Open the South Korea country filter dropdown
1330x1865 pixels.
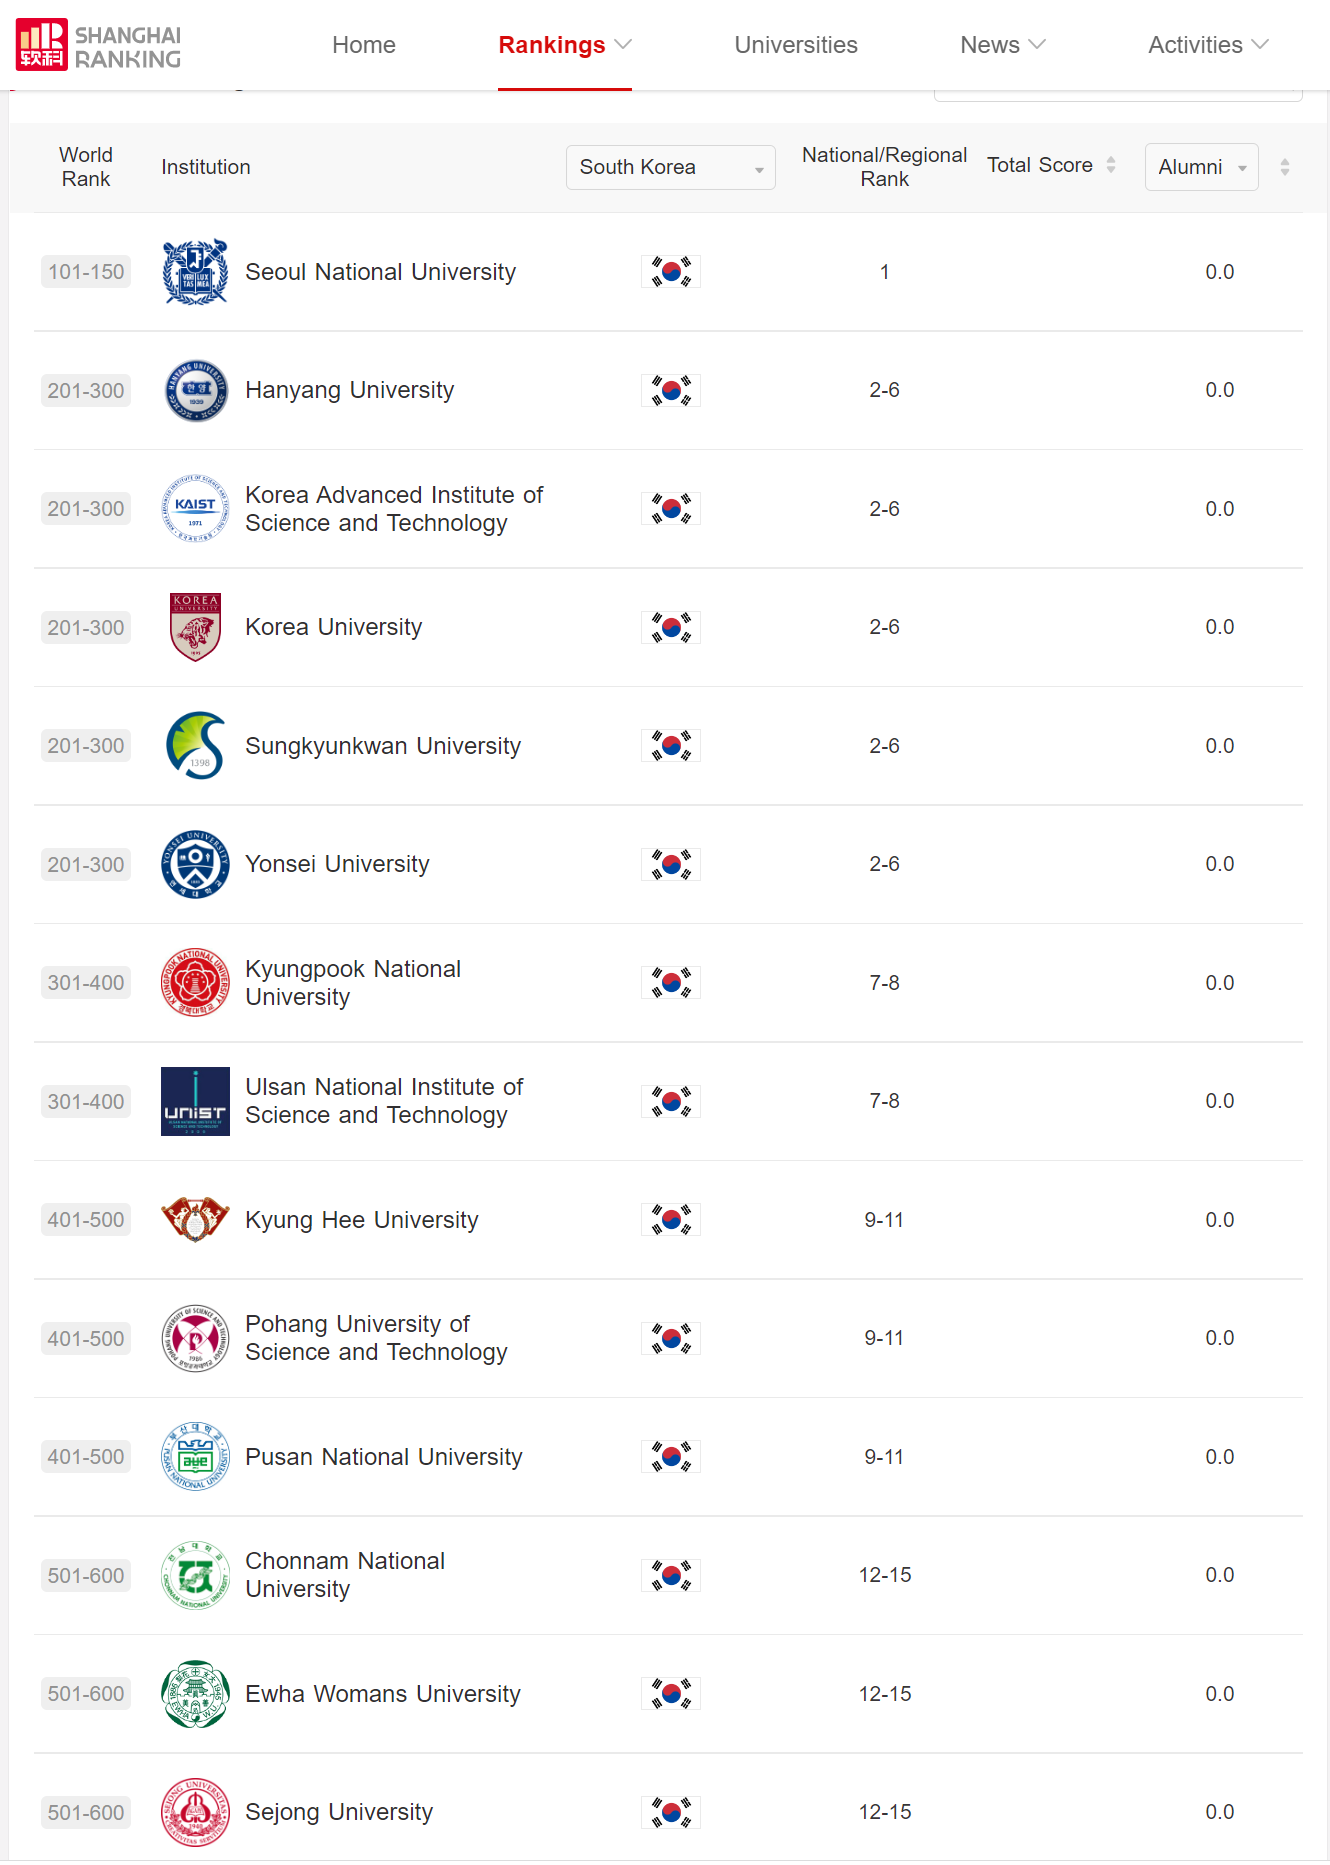[670, 167]
